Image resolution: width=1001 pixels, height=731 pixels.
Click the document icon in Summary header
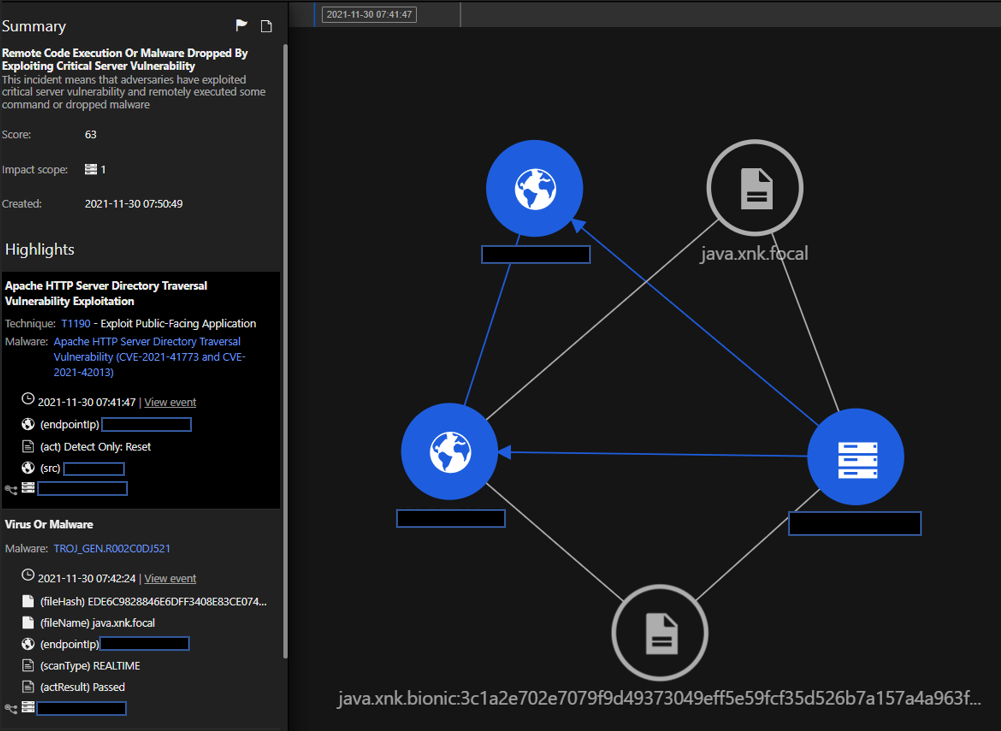[x=266, y=26]
